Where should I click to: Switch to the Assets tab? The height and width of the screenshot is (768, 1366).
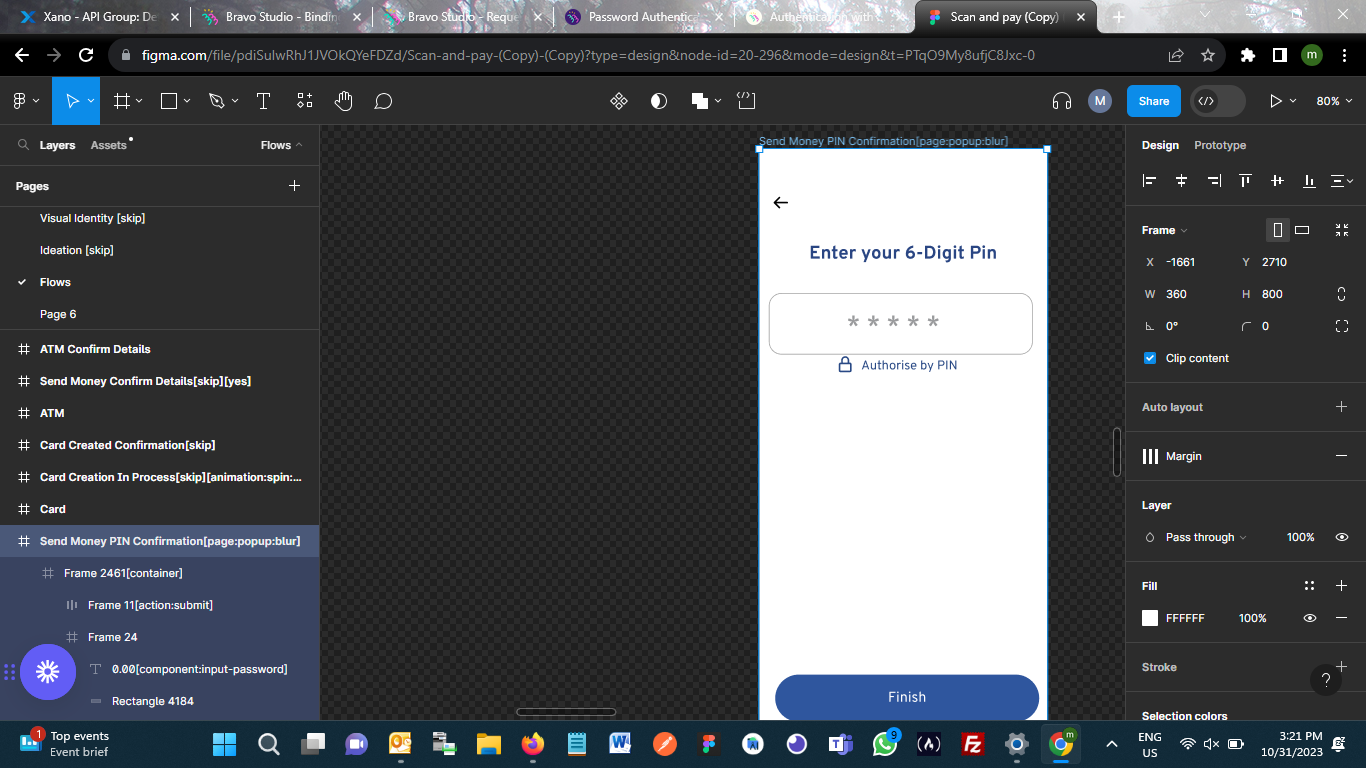[x=109, y=145]
